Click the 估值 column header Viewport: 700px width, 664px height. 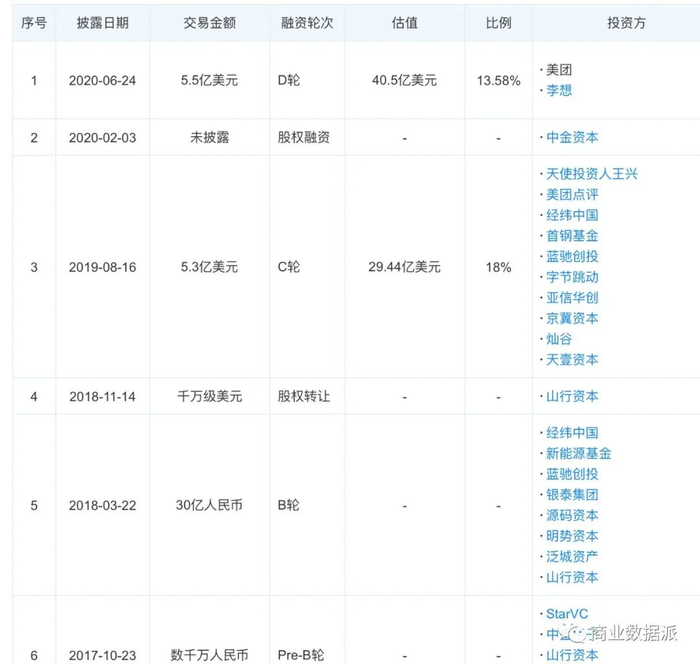(x=404, y=23)
